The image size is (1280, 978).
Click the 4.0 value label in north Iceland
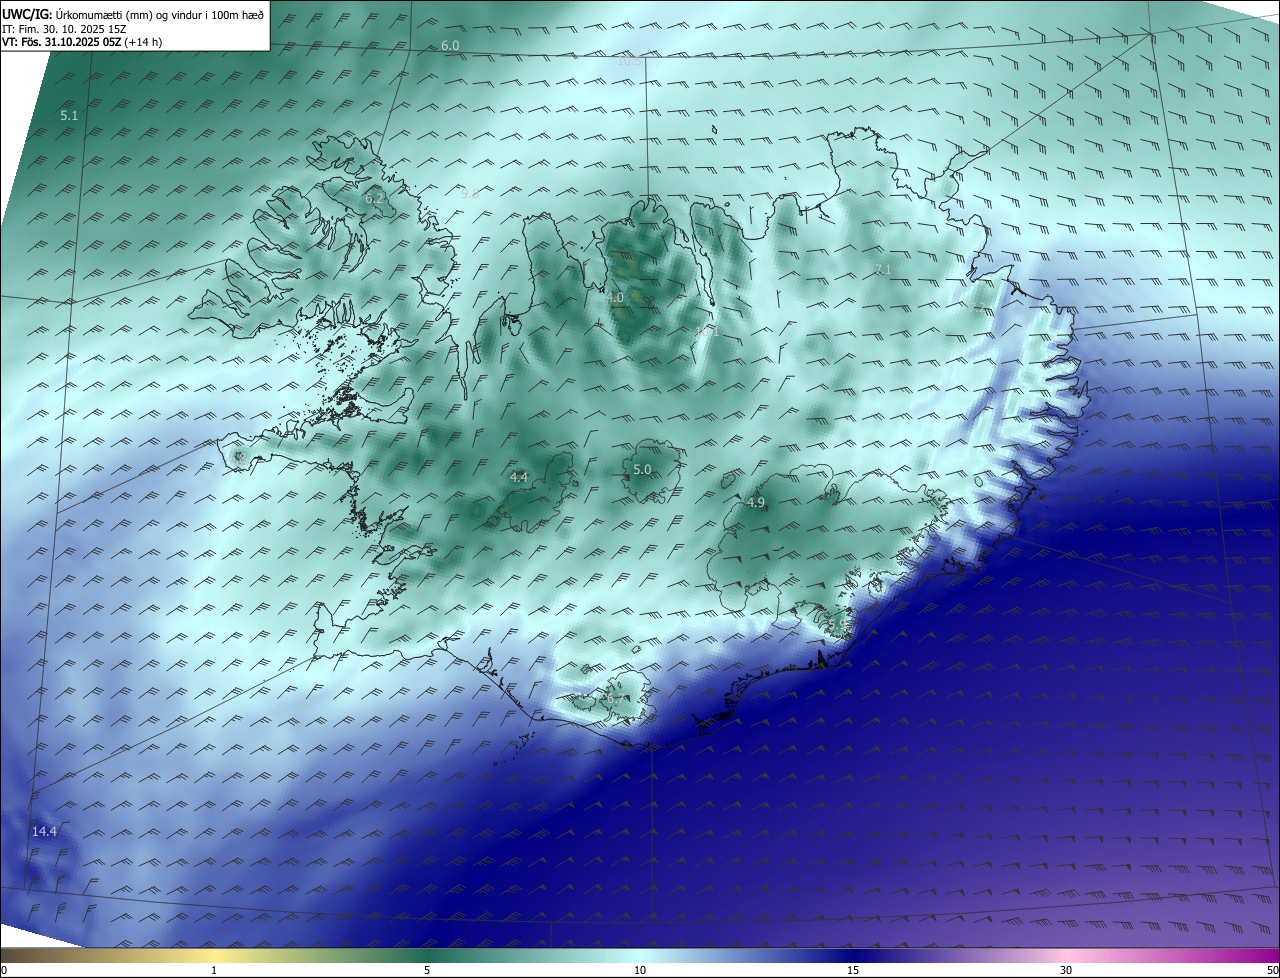pos(615,298)
